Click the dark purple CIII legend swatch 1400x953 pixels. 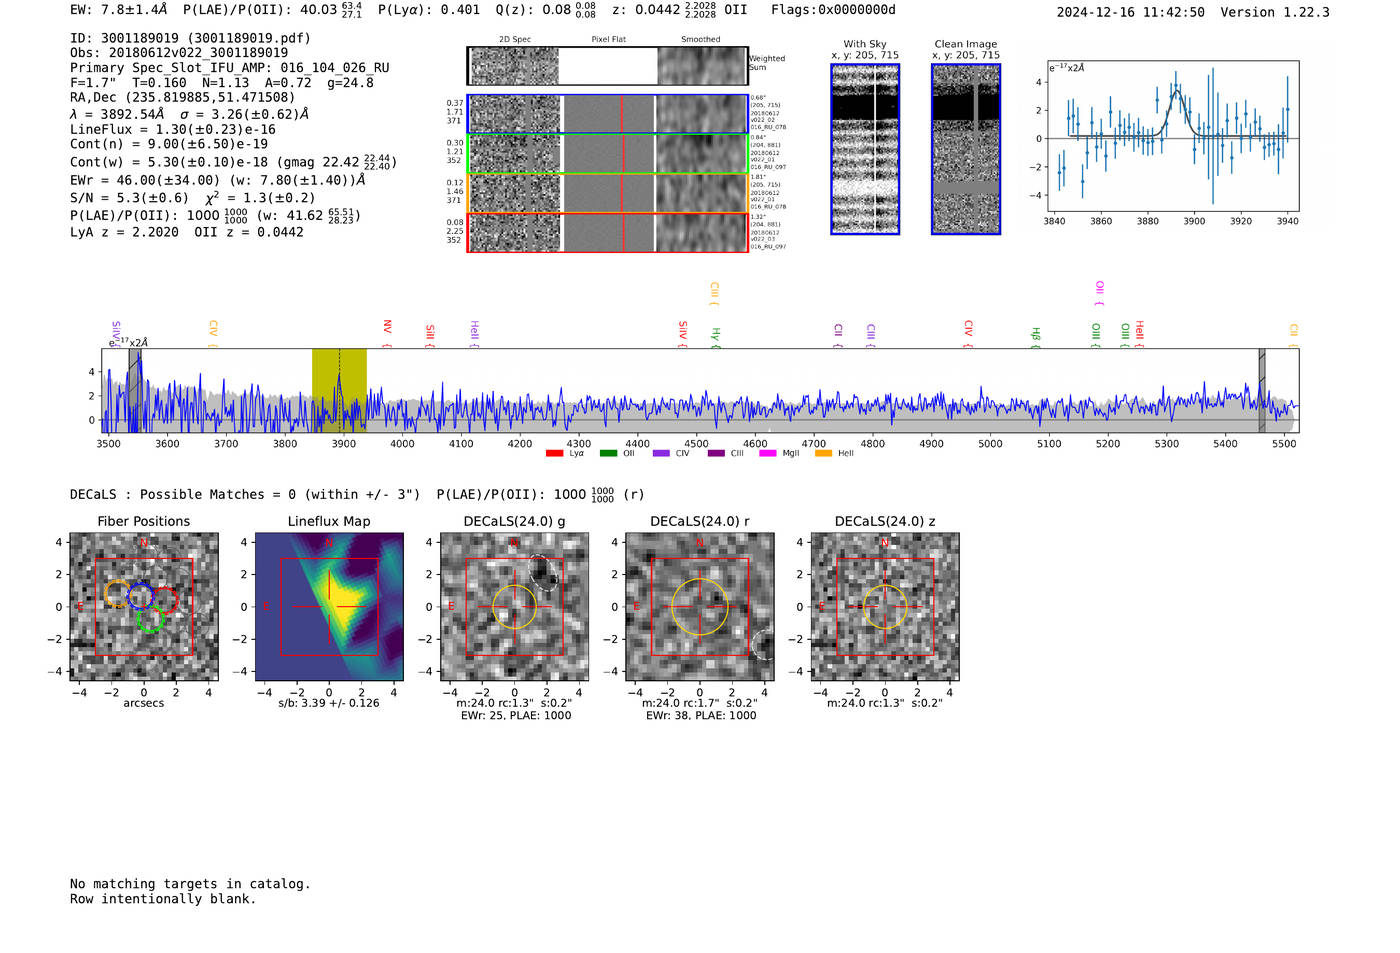pos(716,453)
